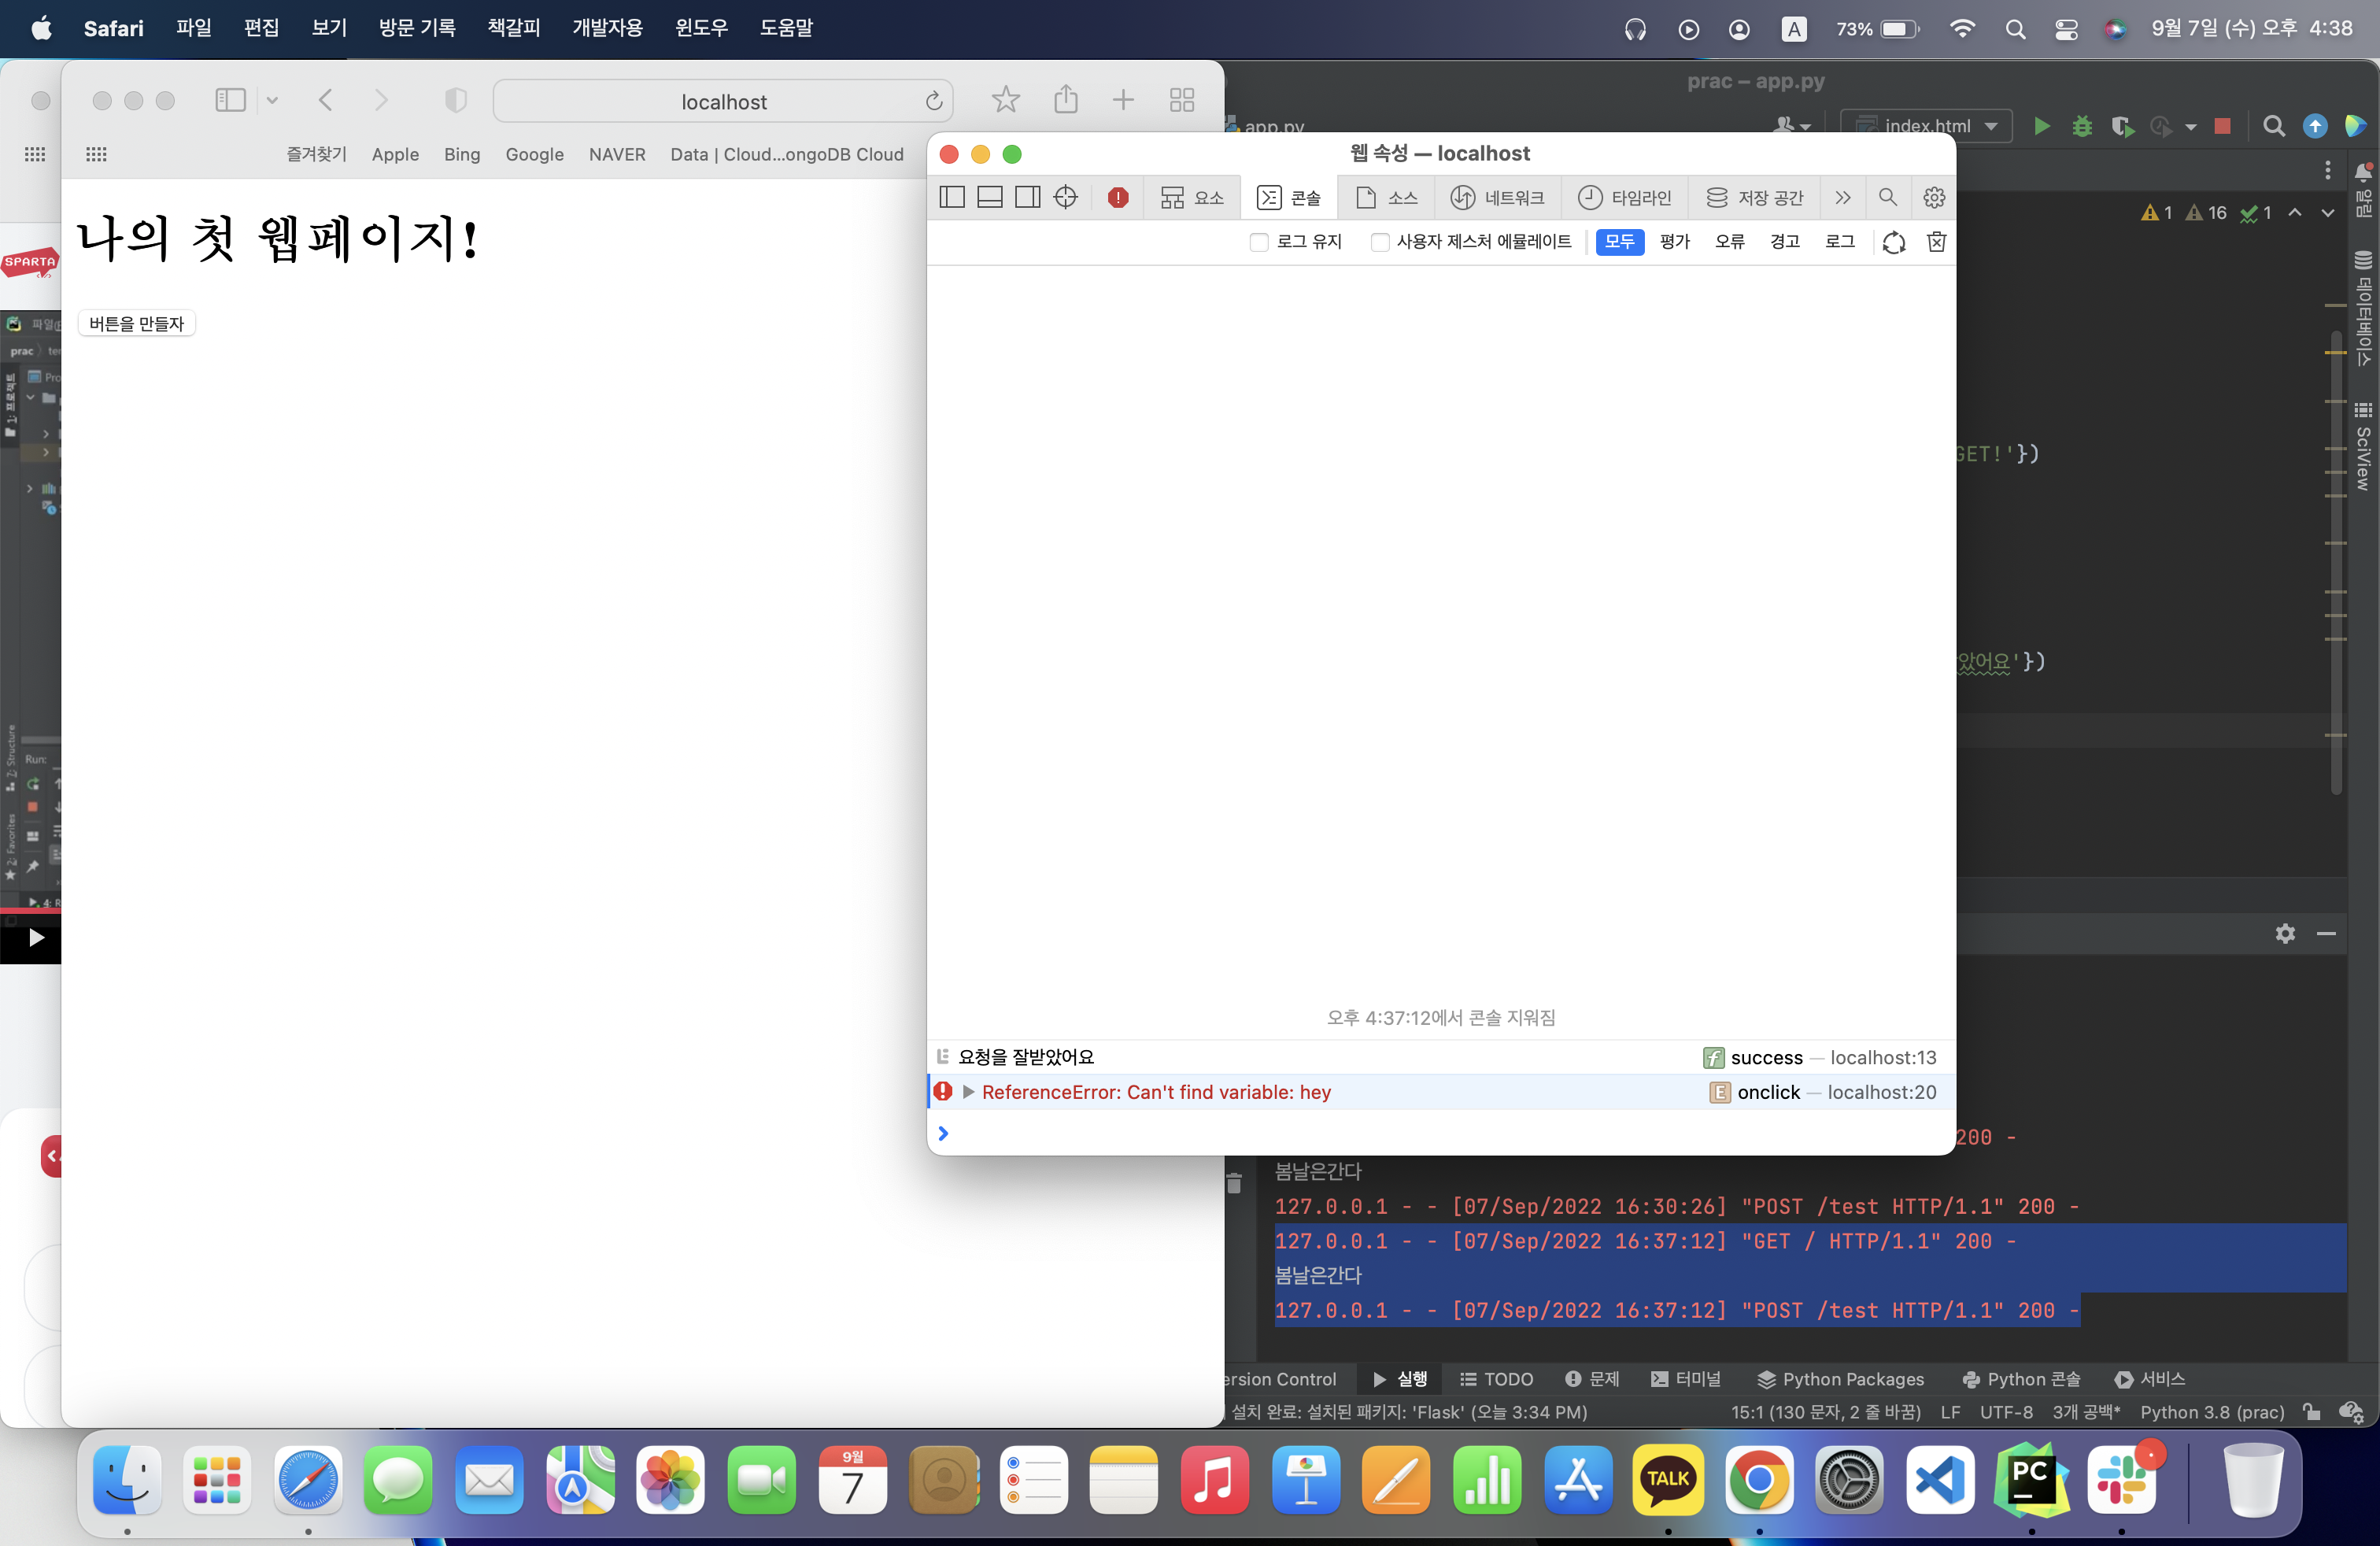2380x1546 pixels.
Task: Show hidden Inspector tabs with double chevron
Action: (1843, 198)
